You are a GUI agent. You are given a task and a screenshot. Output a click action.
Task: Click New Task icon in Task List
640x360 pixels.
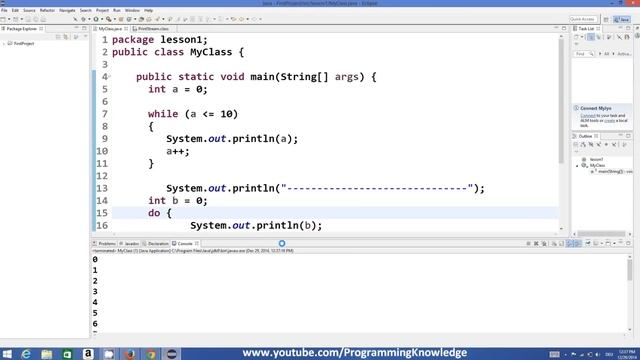[x=576, y=37]
